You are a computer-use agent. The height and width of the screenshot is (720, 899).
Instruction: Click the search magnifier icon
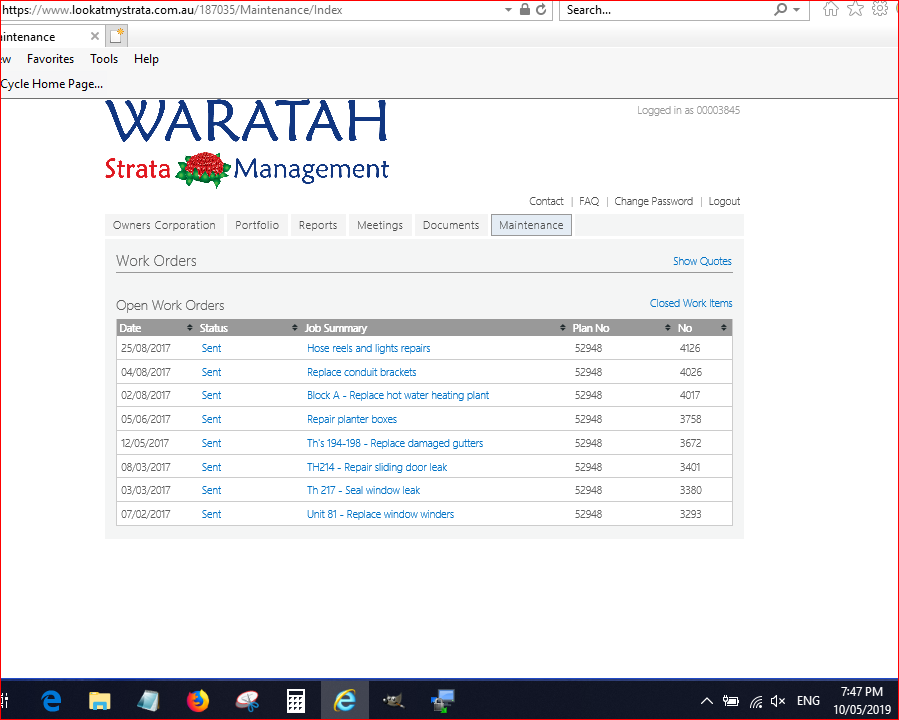[x=780, y=9]
